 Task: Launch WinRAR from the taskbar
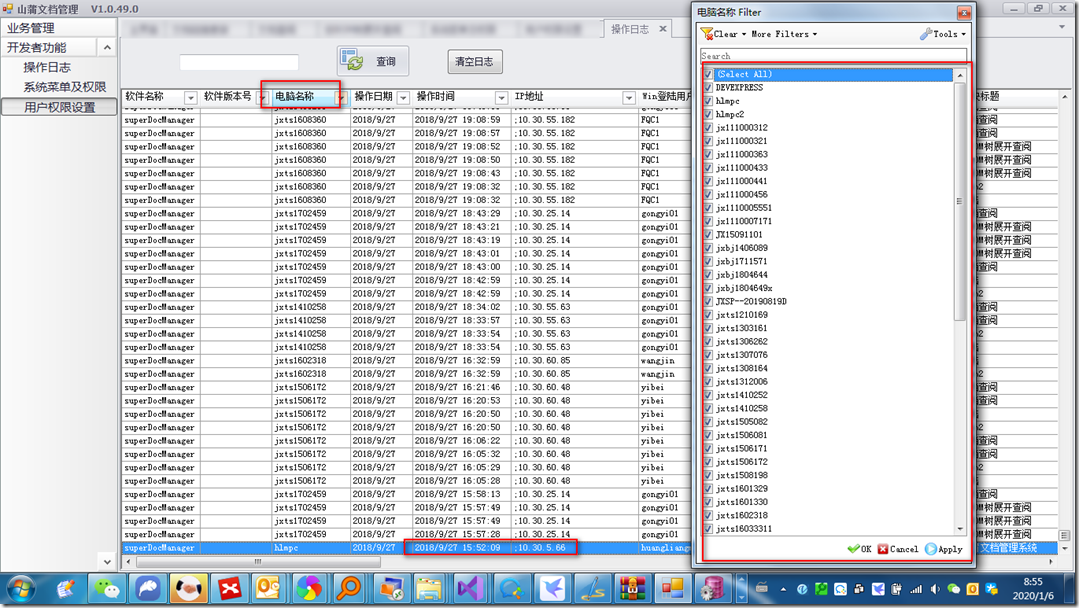coord(632,589)
